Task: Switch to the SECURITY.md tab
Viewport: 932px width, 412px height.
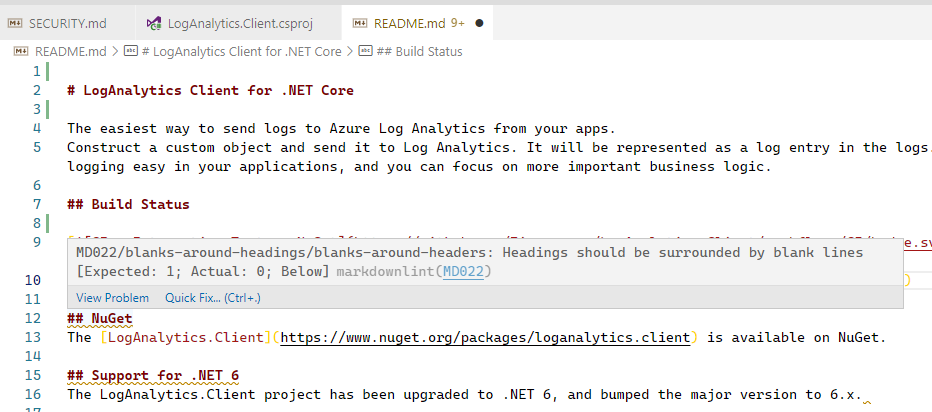Action: tap(66, 22)
